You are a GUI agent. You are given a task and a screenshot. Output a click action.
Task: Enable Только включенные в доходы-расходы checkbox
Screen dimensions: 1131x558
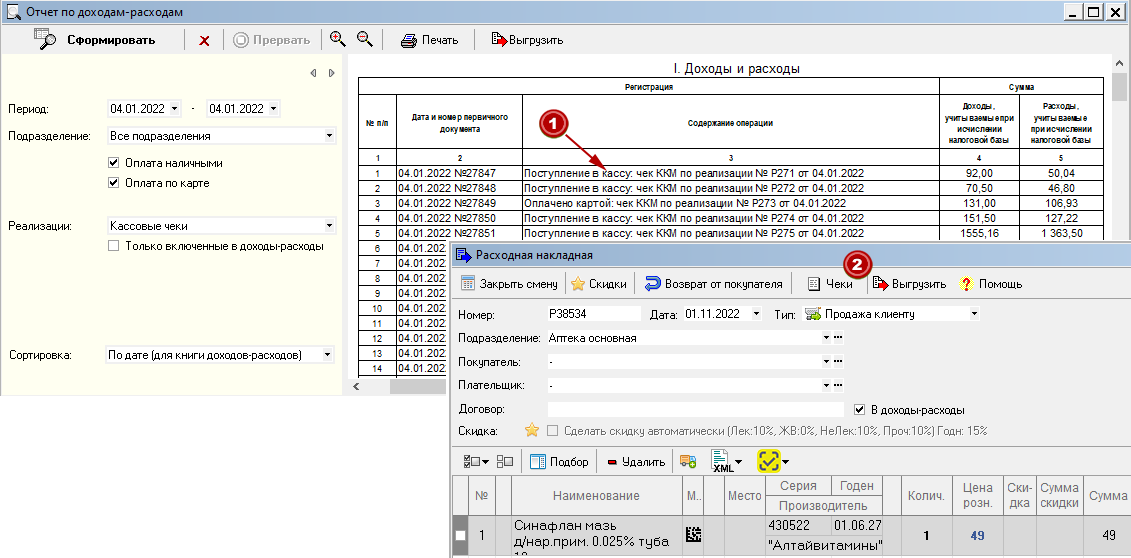(113, 246)
